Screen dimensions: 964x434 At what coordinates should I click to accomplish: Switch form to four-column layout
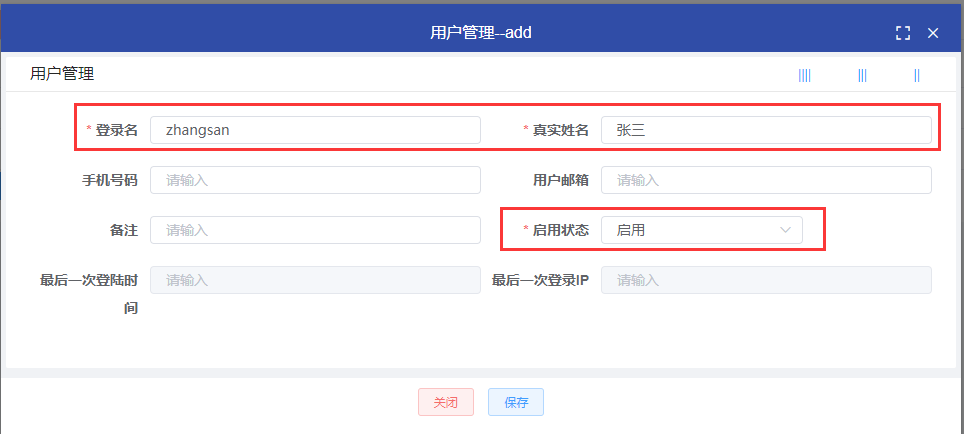click(804, 75)
